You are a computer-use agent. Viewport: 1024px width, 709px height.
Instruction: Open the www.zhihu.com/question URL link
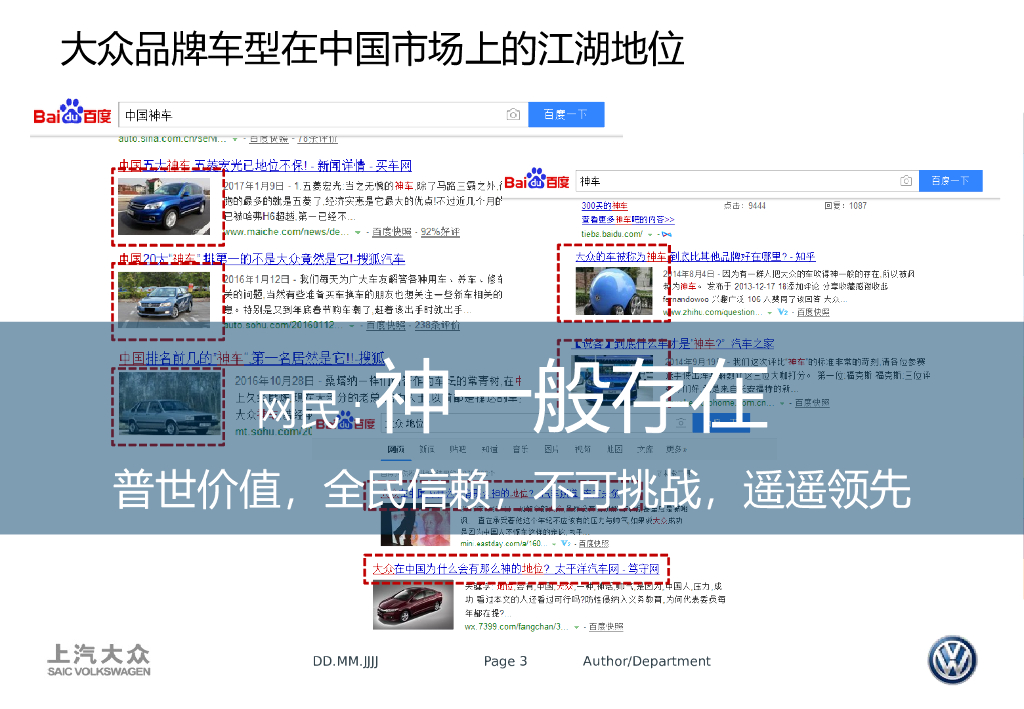712,313
